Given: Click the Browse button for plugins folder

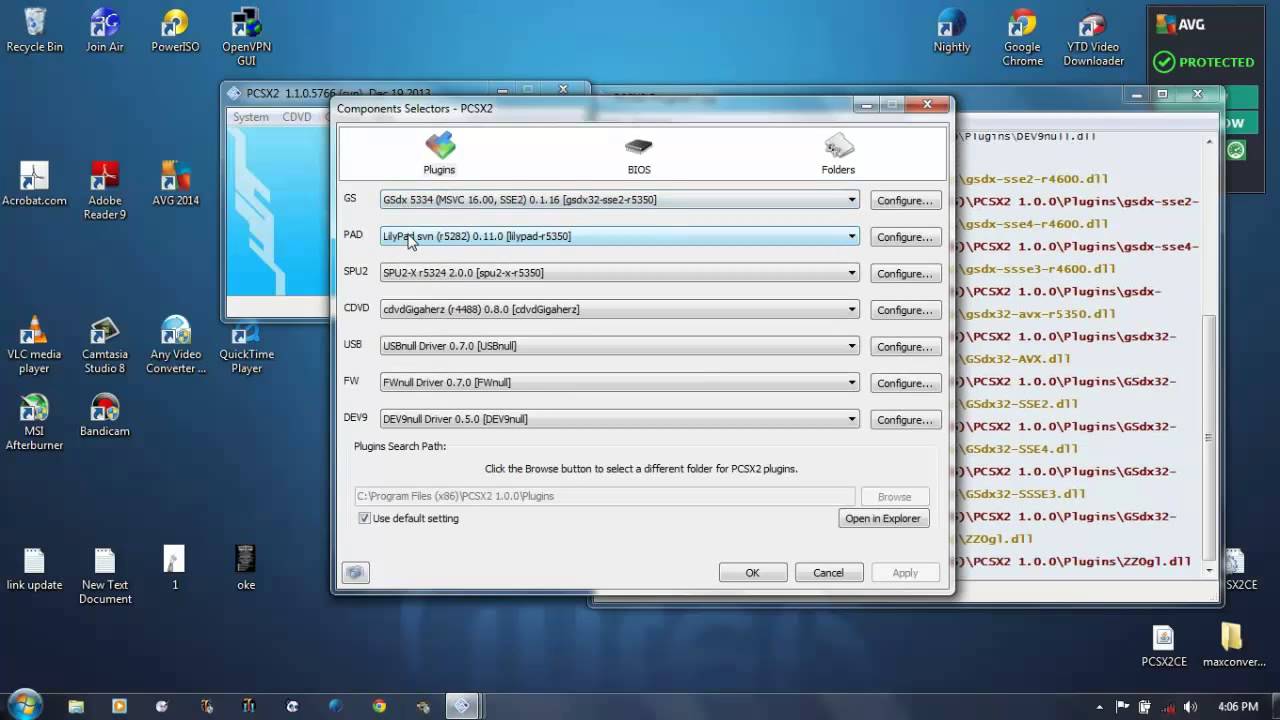Looking at the screenshot, I should pos(894,496).
